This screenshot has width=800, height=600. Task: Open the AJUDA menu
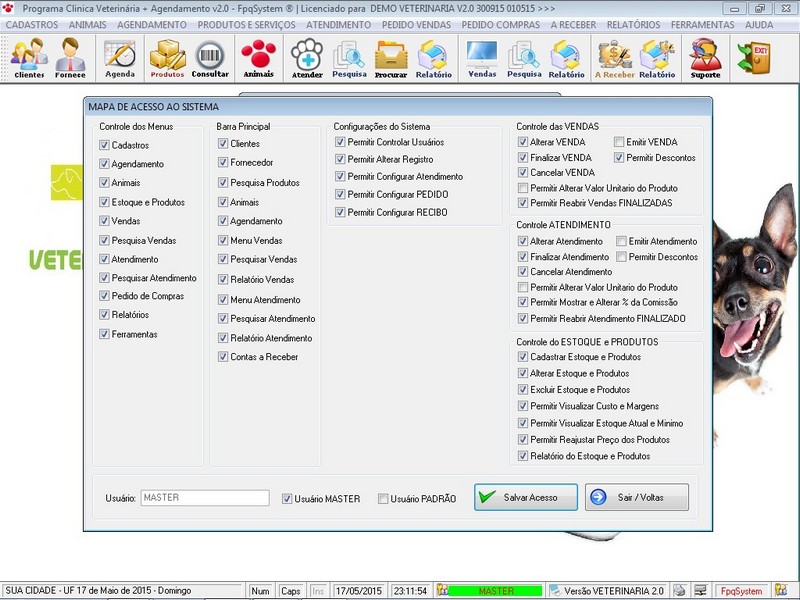pyautogui.click(x=759, y=24)
